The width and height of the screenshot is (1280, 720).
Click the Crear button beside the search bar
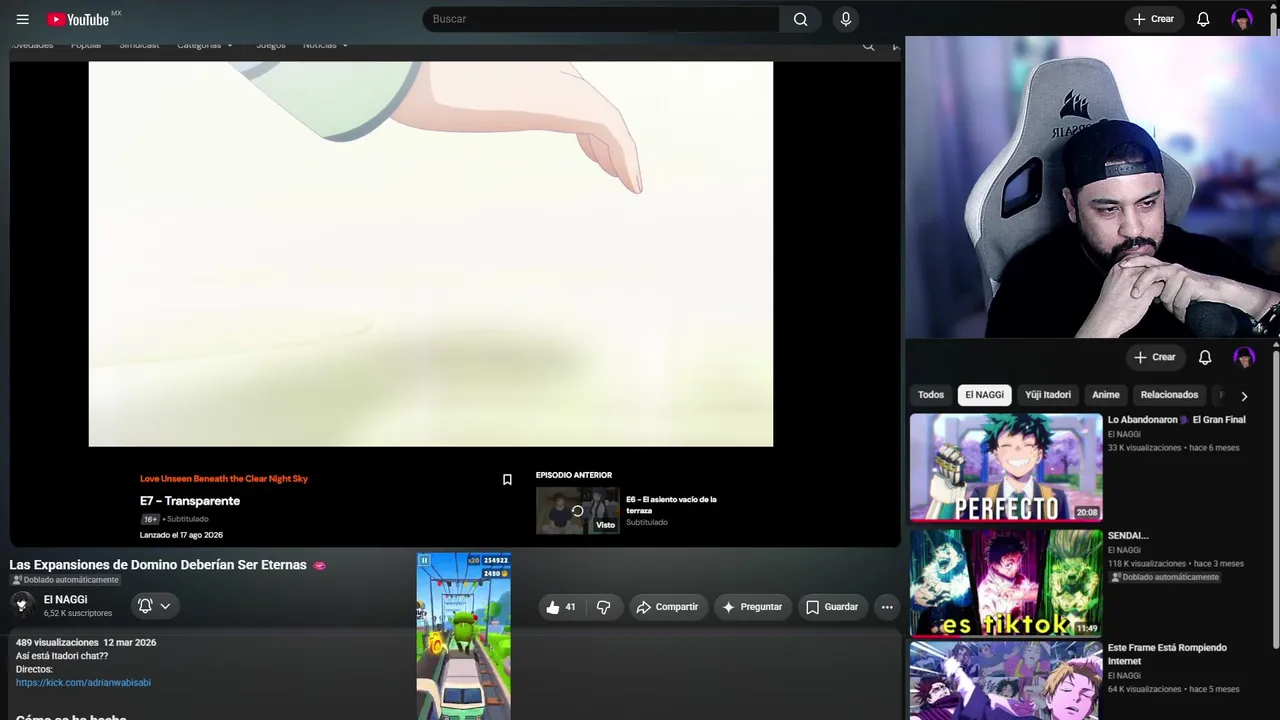click(1153, 19)
